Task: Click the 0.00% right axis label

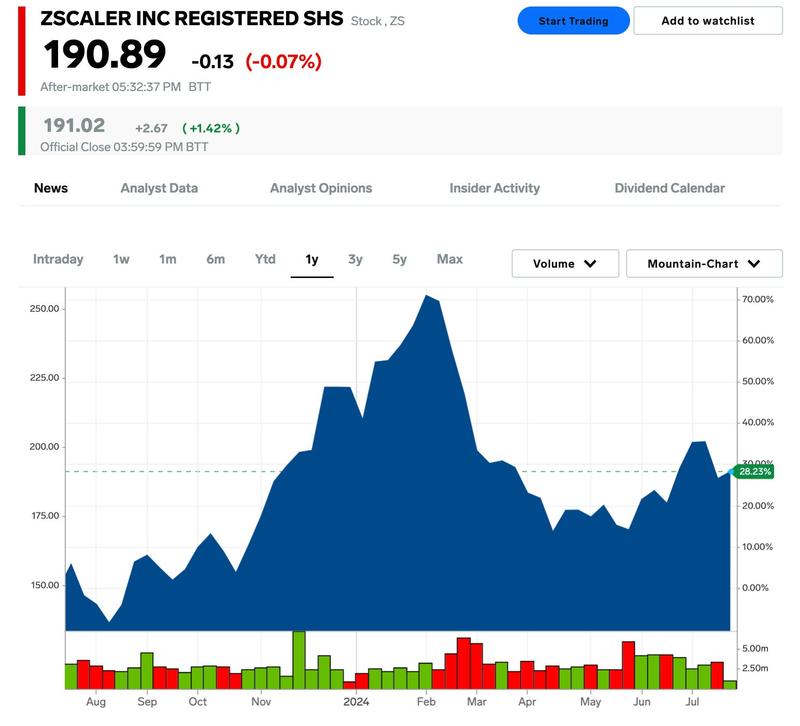Action: (755, 588)
